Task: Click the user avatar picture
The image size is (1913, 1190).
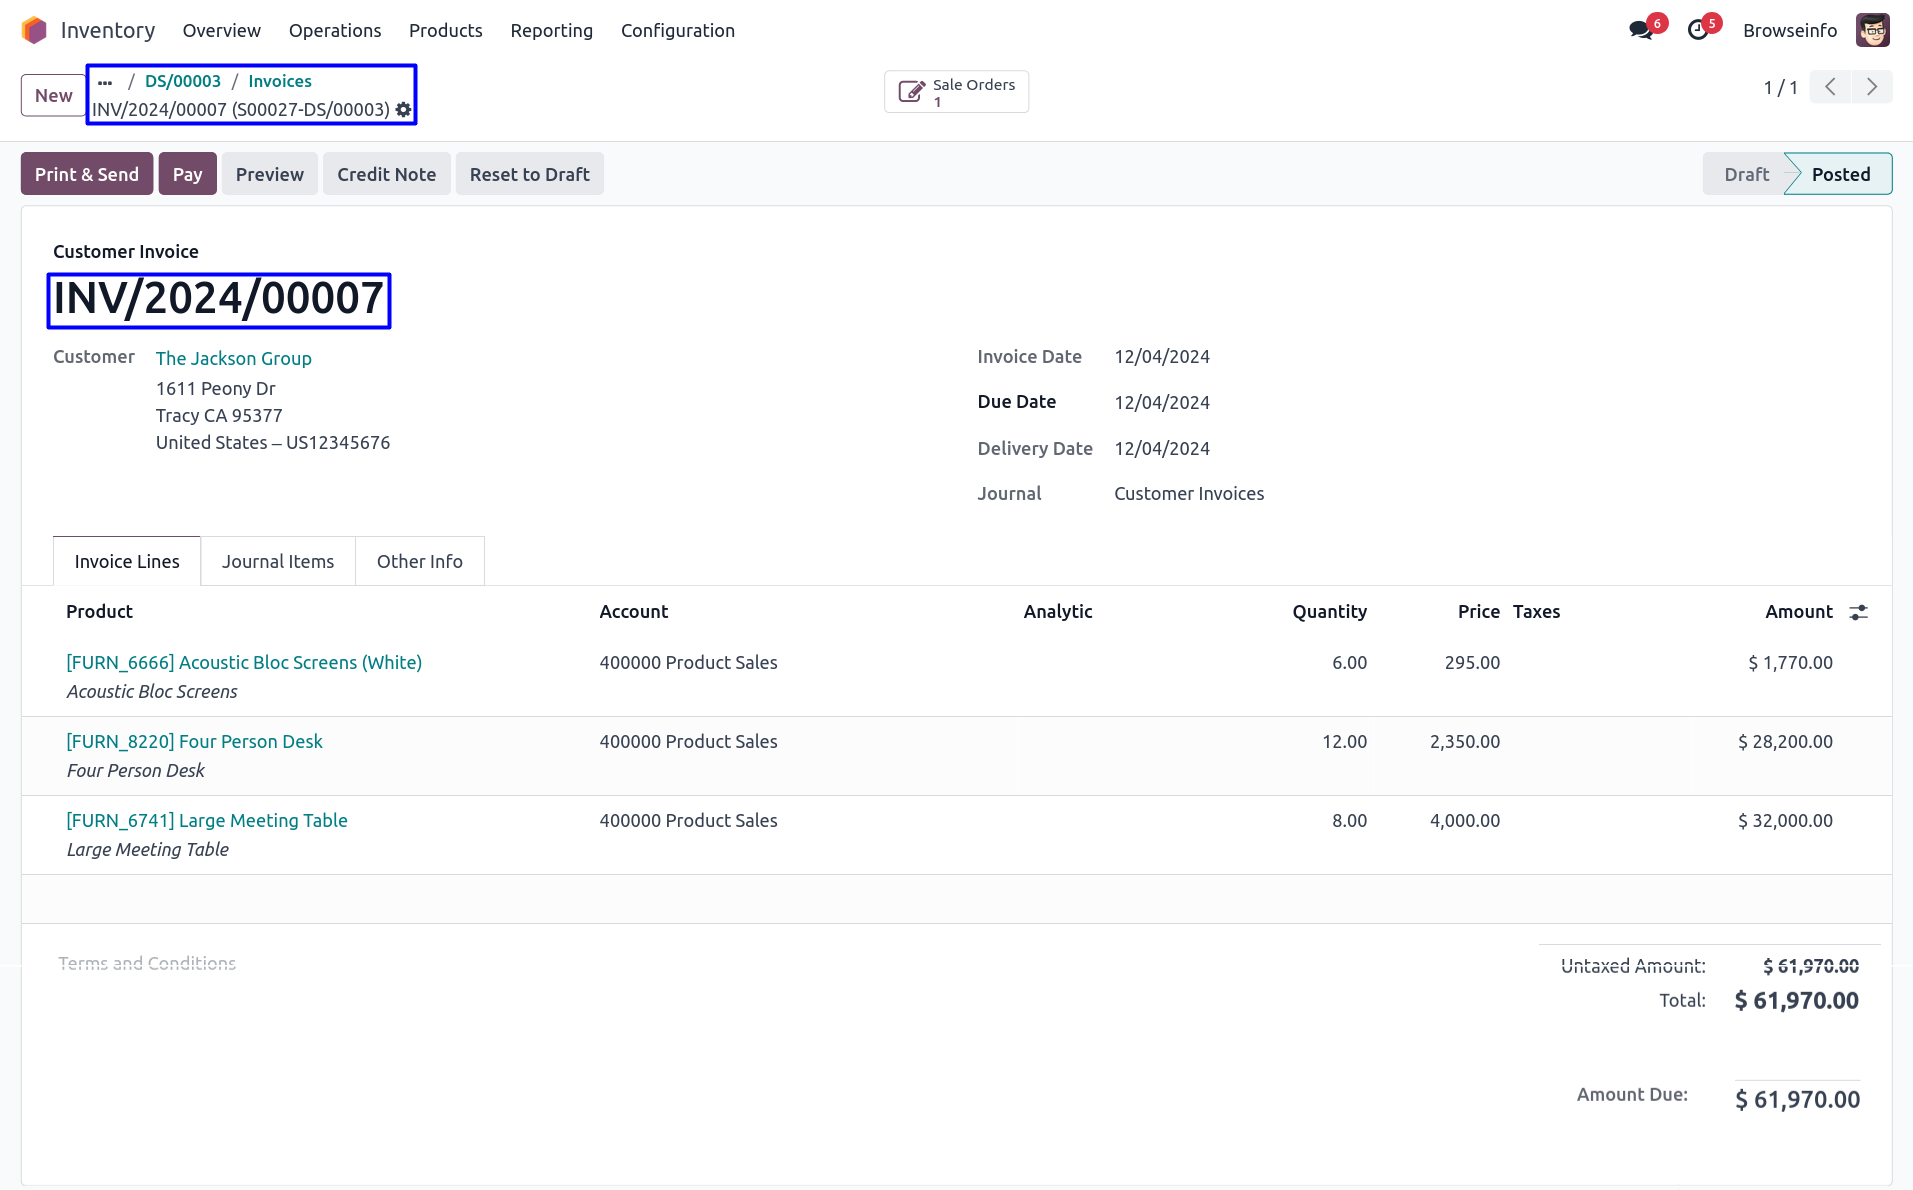Action: click(1872, 31)
